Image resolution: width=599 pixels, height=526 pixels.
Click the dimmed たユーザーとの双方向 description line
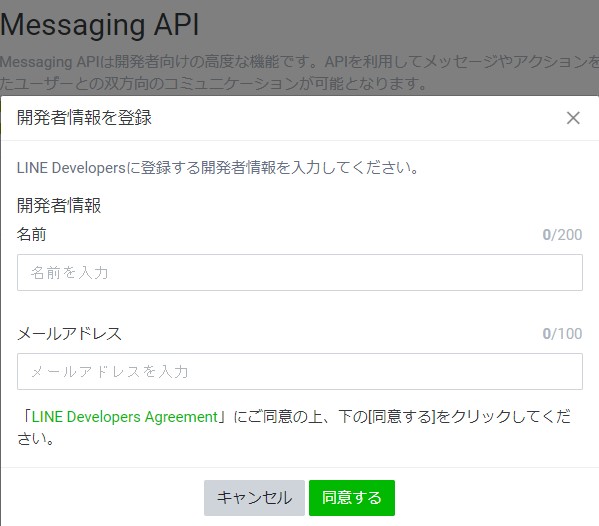tap(213, 84)
